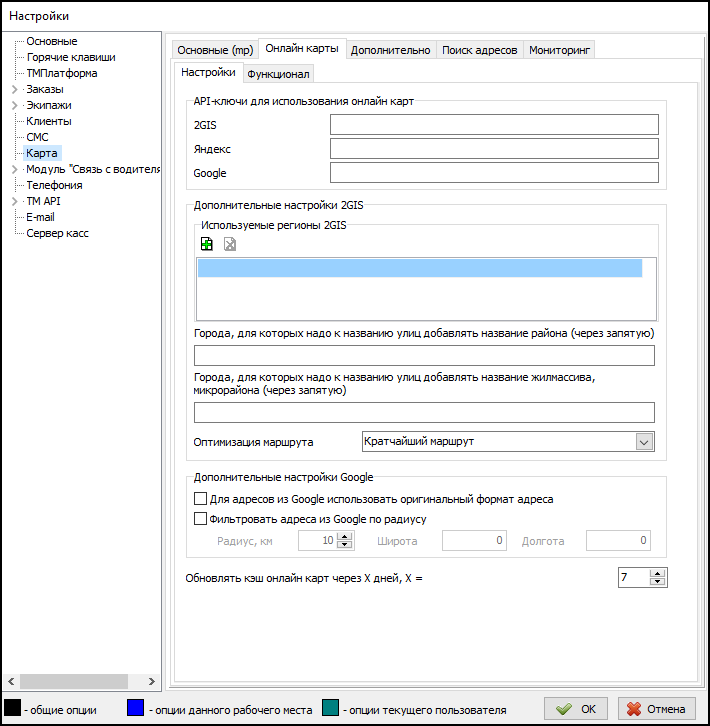This screenshot has width=710, height=726.
Task: Open the Мониторинг tab
Action: coord(559,50)
